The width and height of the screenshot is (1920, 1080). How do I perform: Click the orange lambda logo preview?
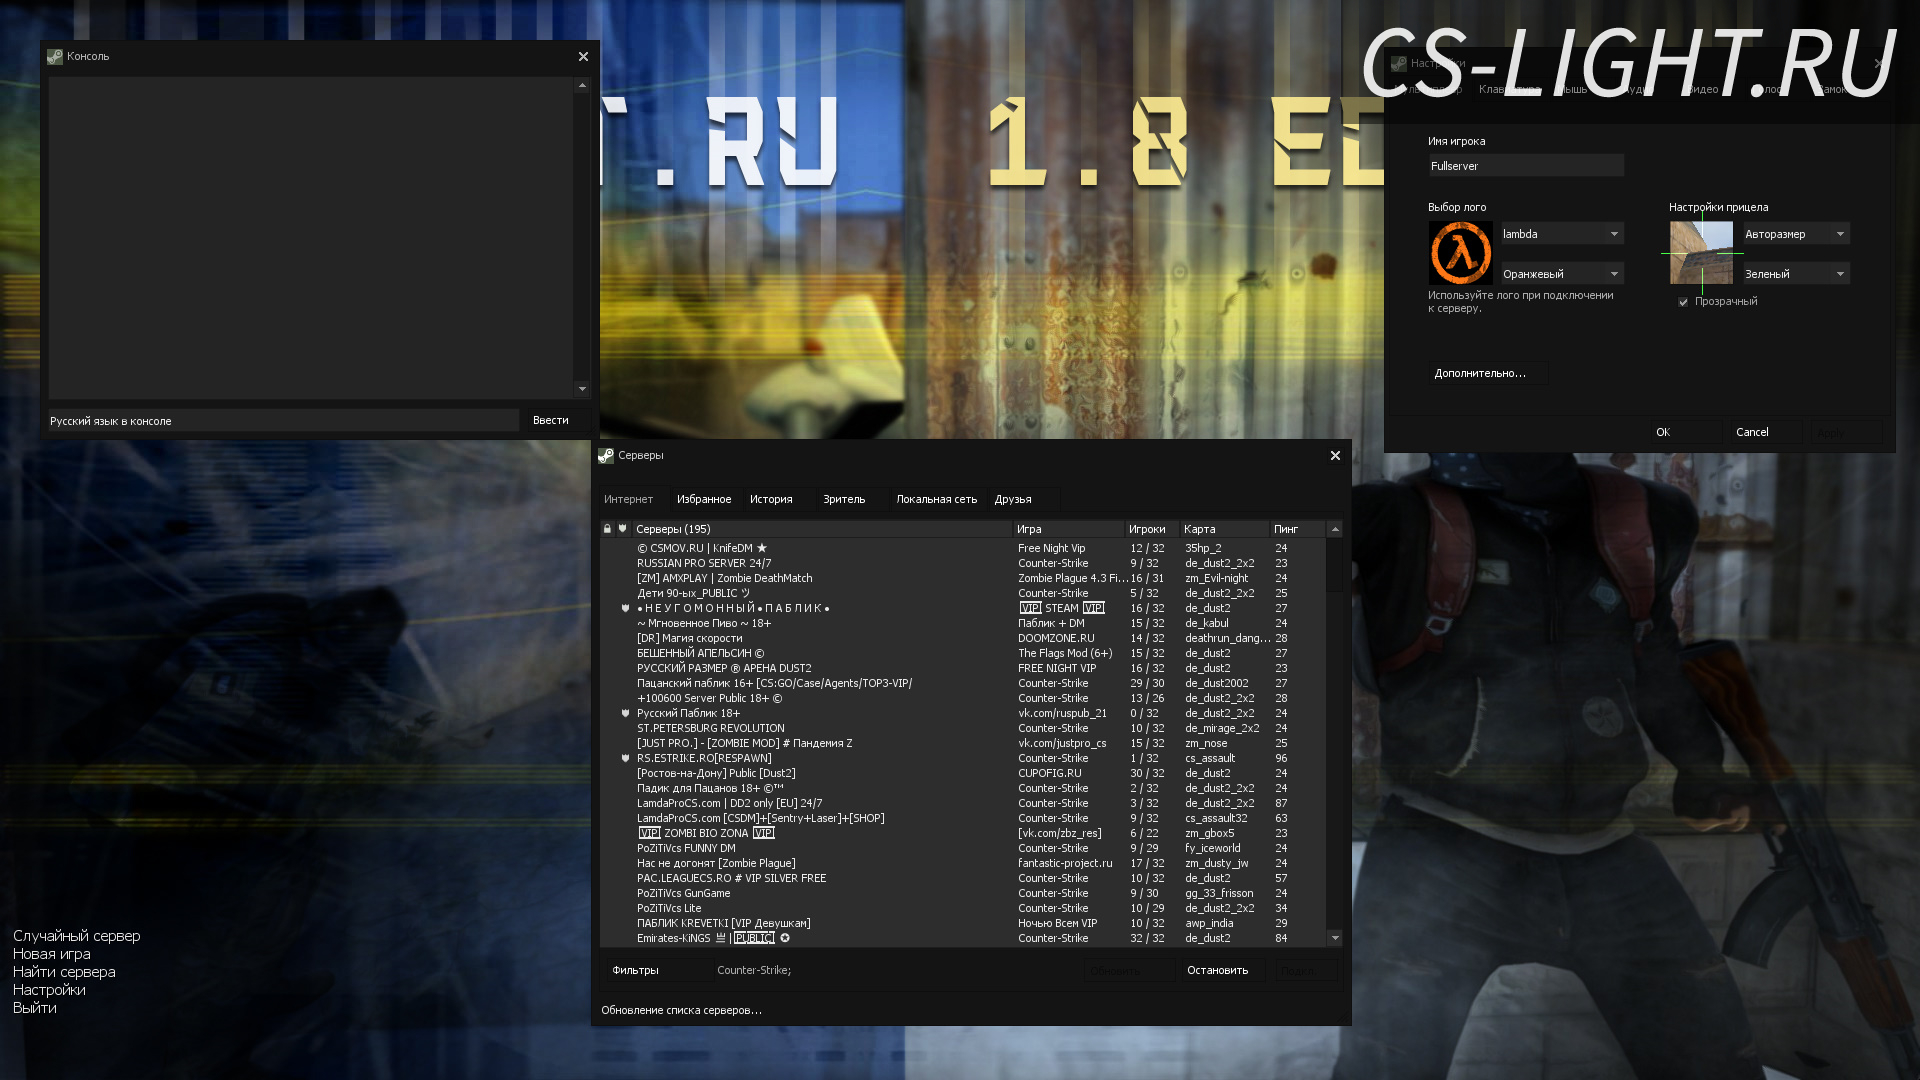tap(1460, 253)
